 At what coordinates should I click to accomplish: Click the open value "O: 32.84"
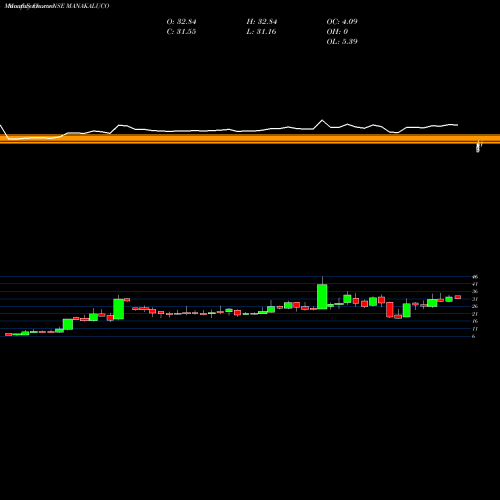181,22
